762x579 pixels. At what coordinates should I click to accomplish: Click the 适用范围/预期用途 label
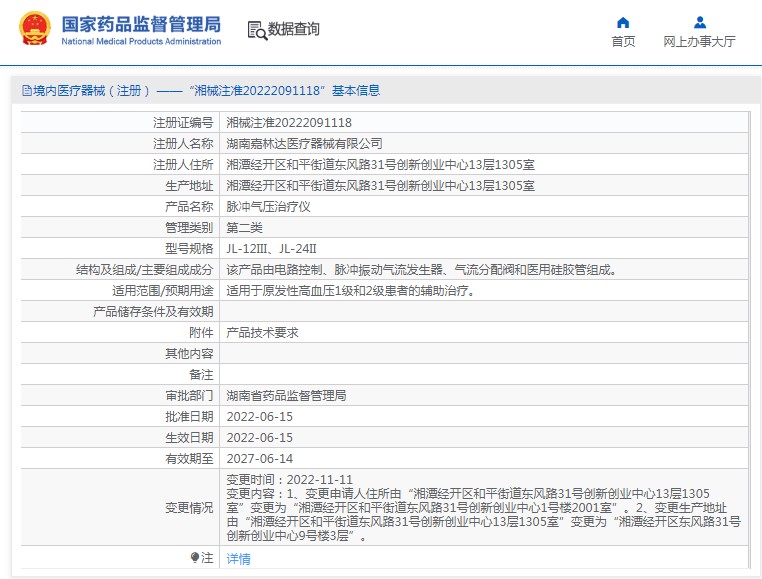(163, 290)
